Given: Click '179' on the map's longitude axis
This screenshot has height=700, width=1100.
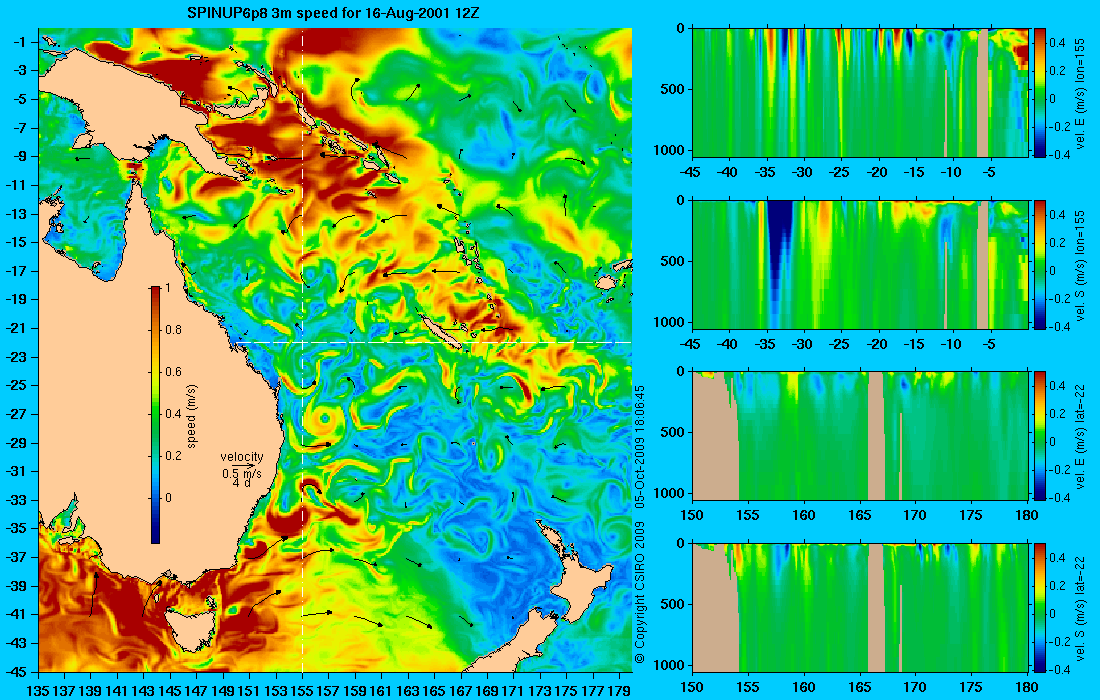Looking at the screenshot, I should coord(619,691).
